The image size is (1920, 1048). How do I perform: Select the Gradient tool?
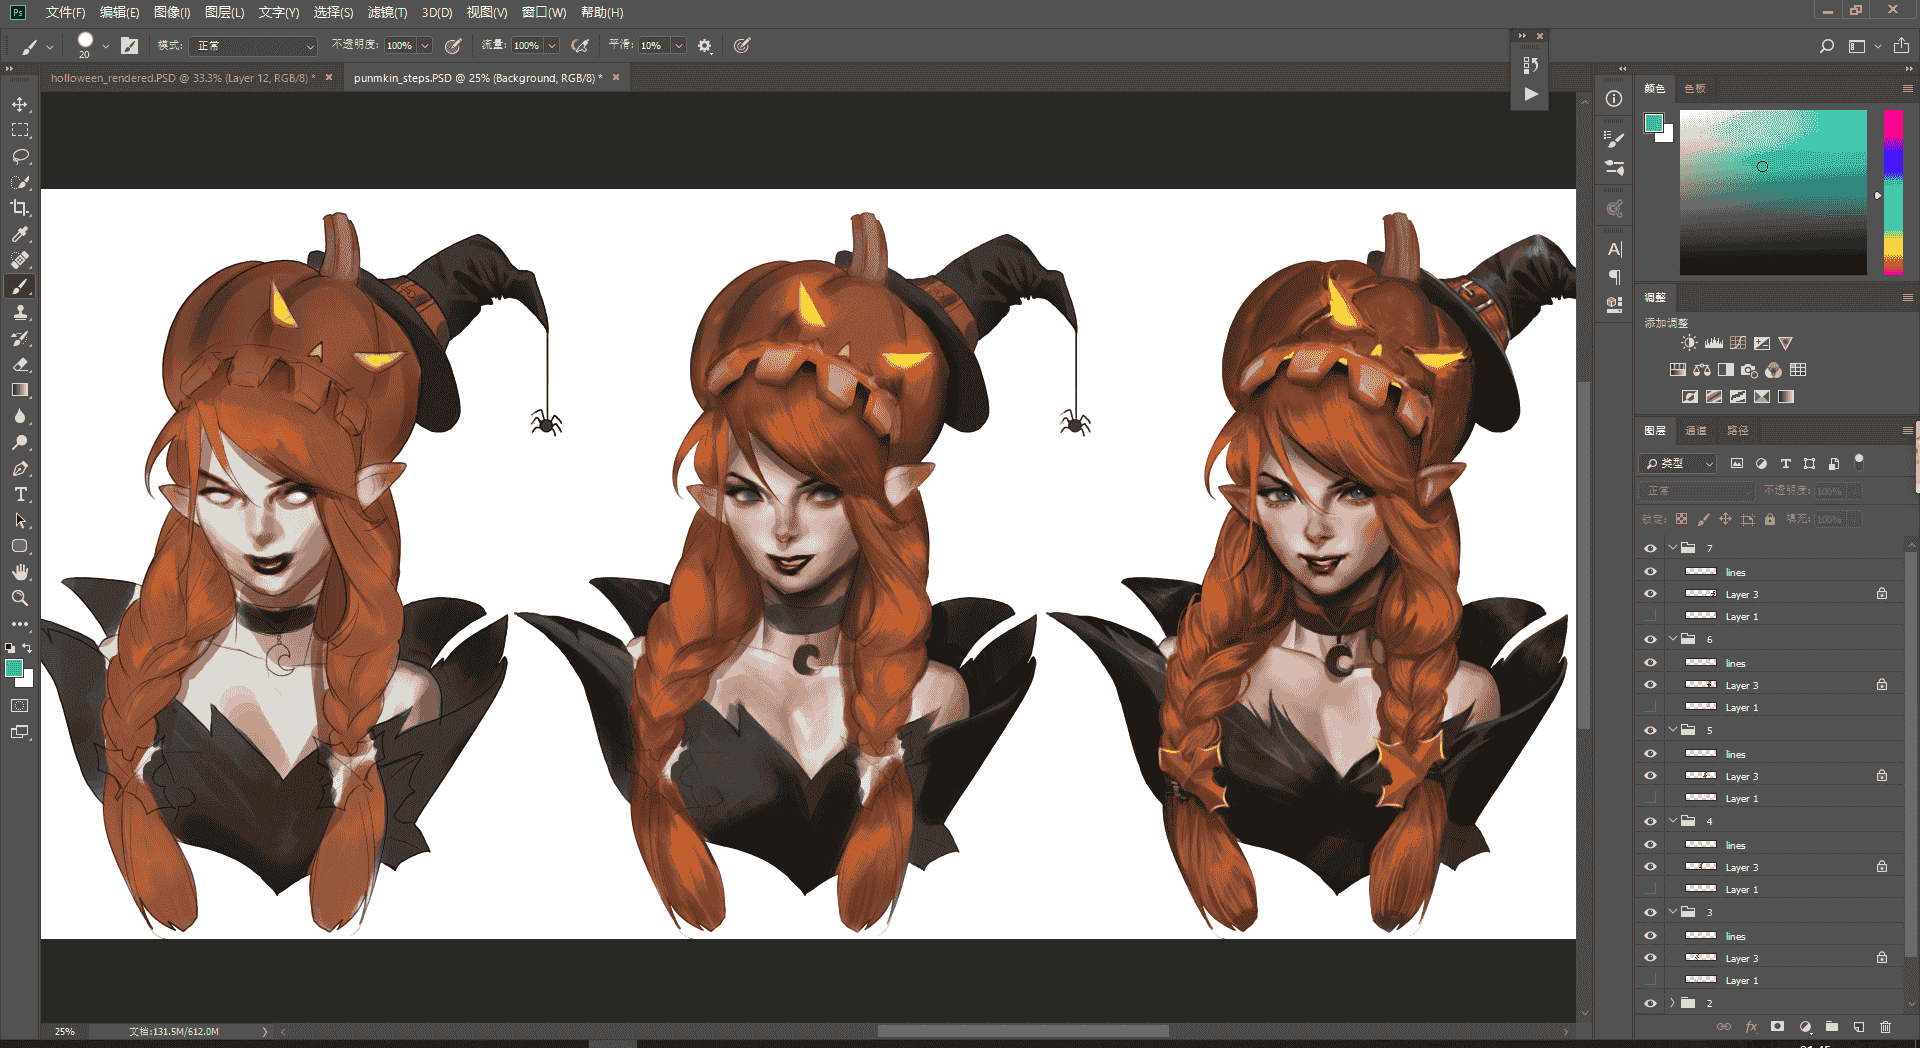tap(20, 390)
